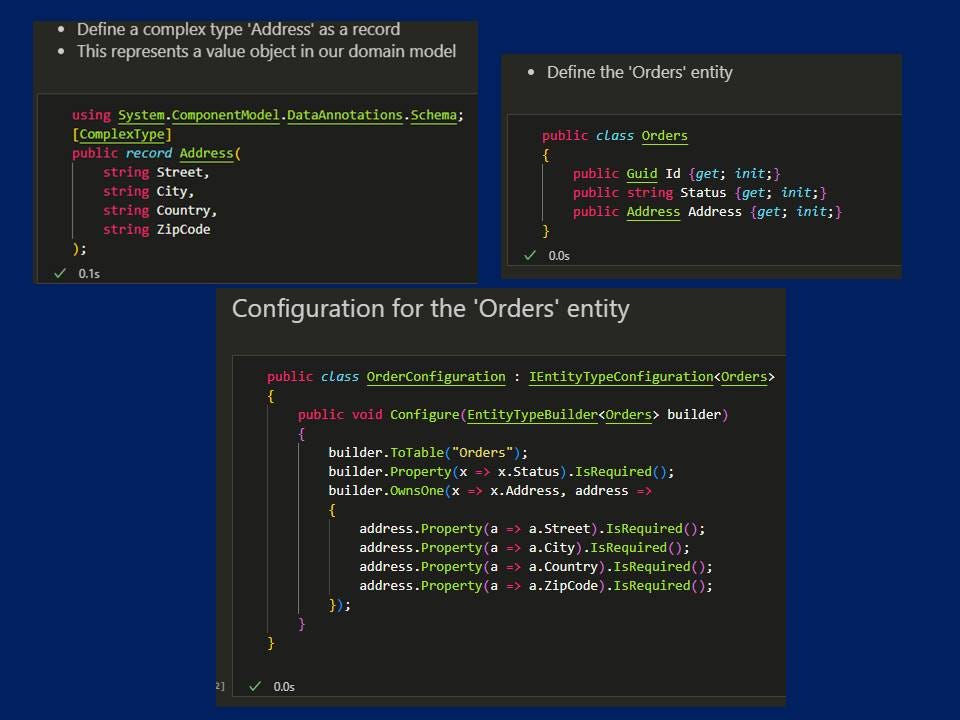This screenshot has height=720, width=960.
Task: Click the 'IEntityTypeConfiguration' interface name
Action: coord(621,377)
